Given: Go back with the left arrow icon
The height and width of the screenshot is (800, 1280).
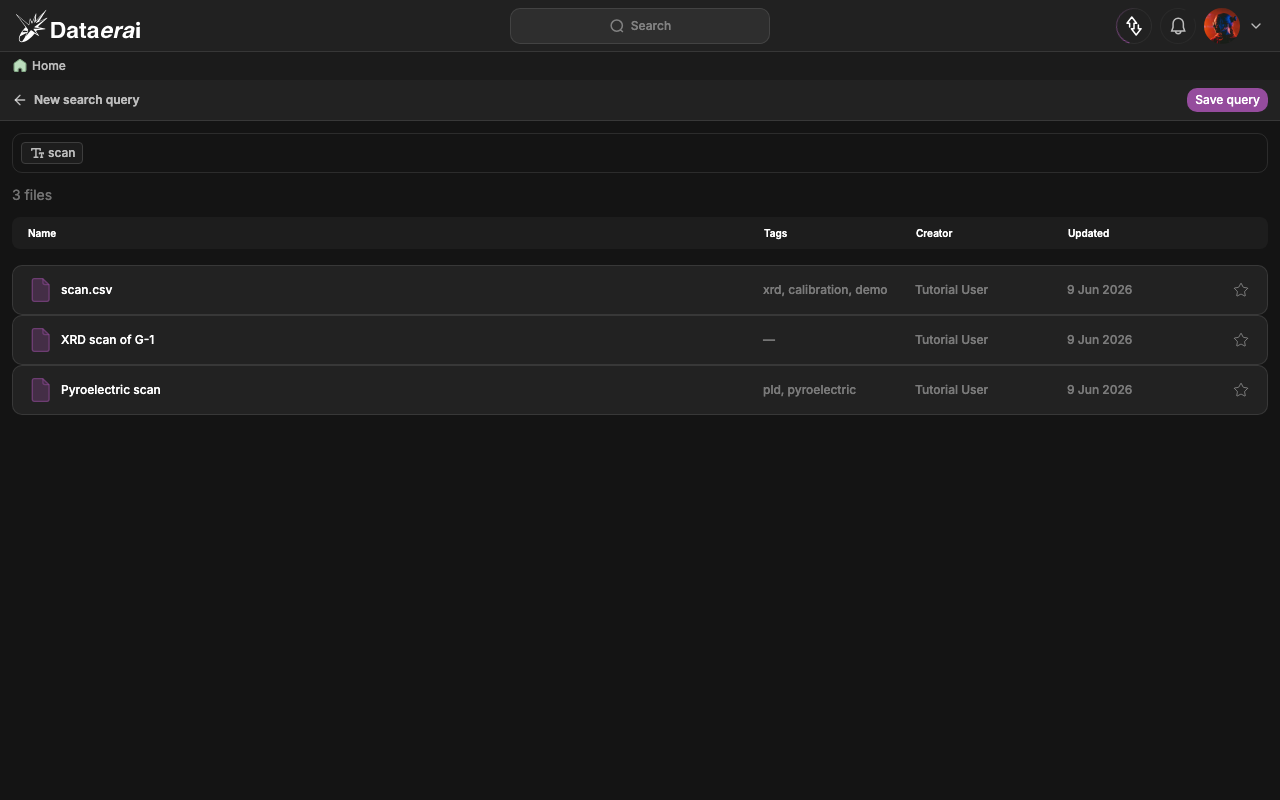Looking at the screenshot, I should coord(19,100).
